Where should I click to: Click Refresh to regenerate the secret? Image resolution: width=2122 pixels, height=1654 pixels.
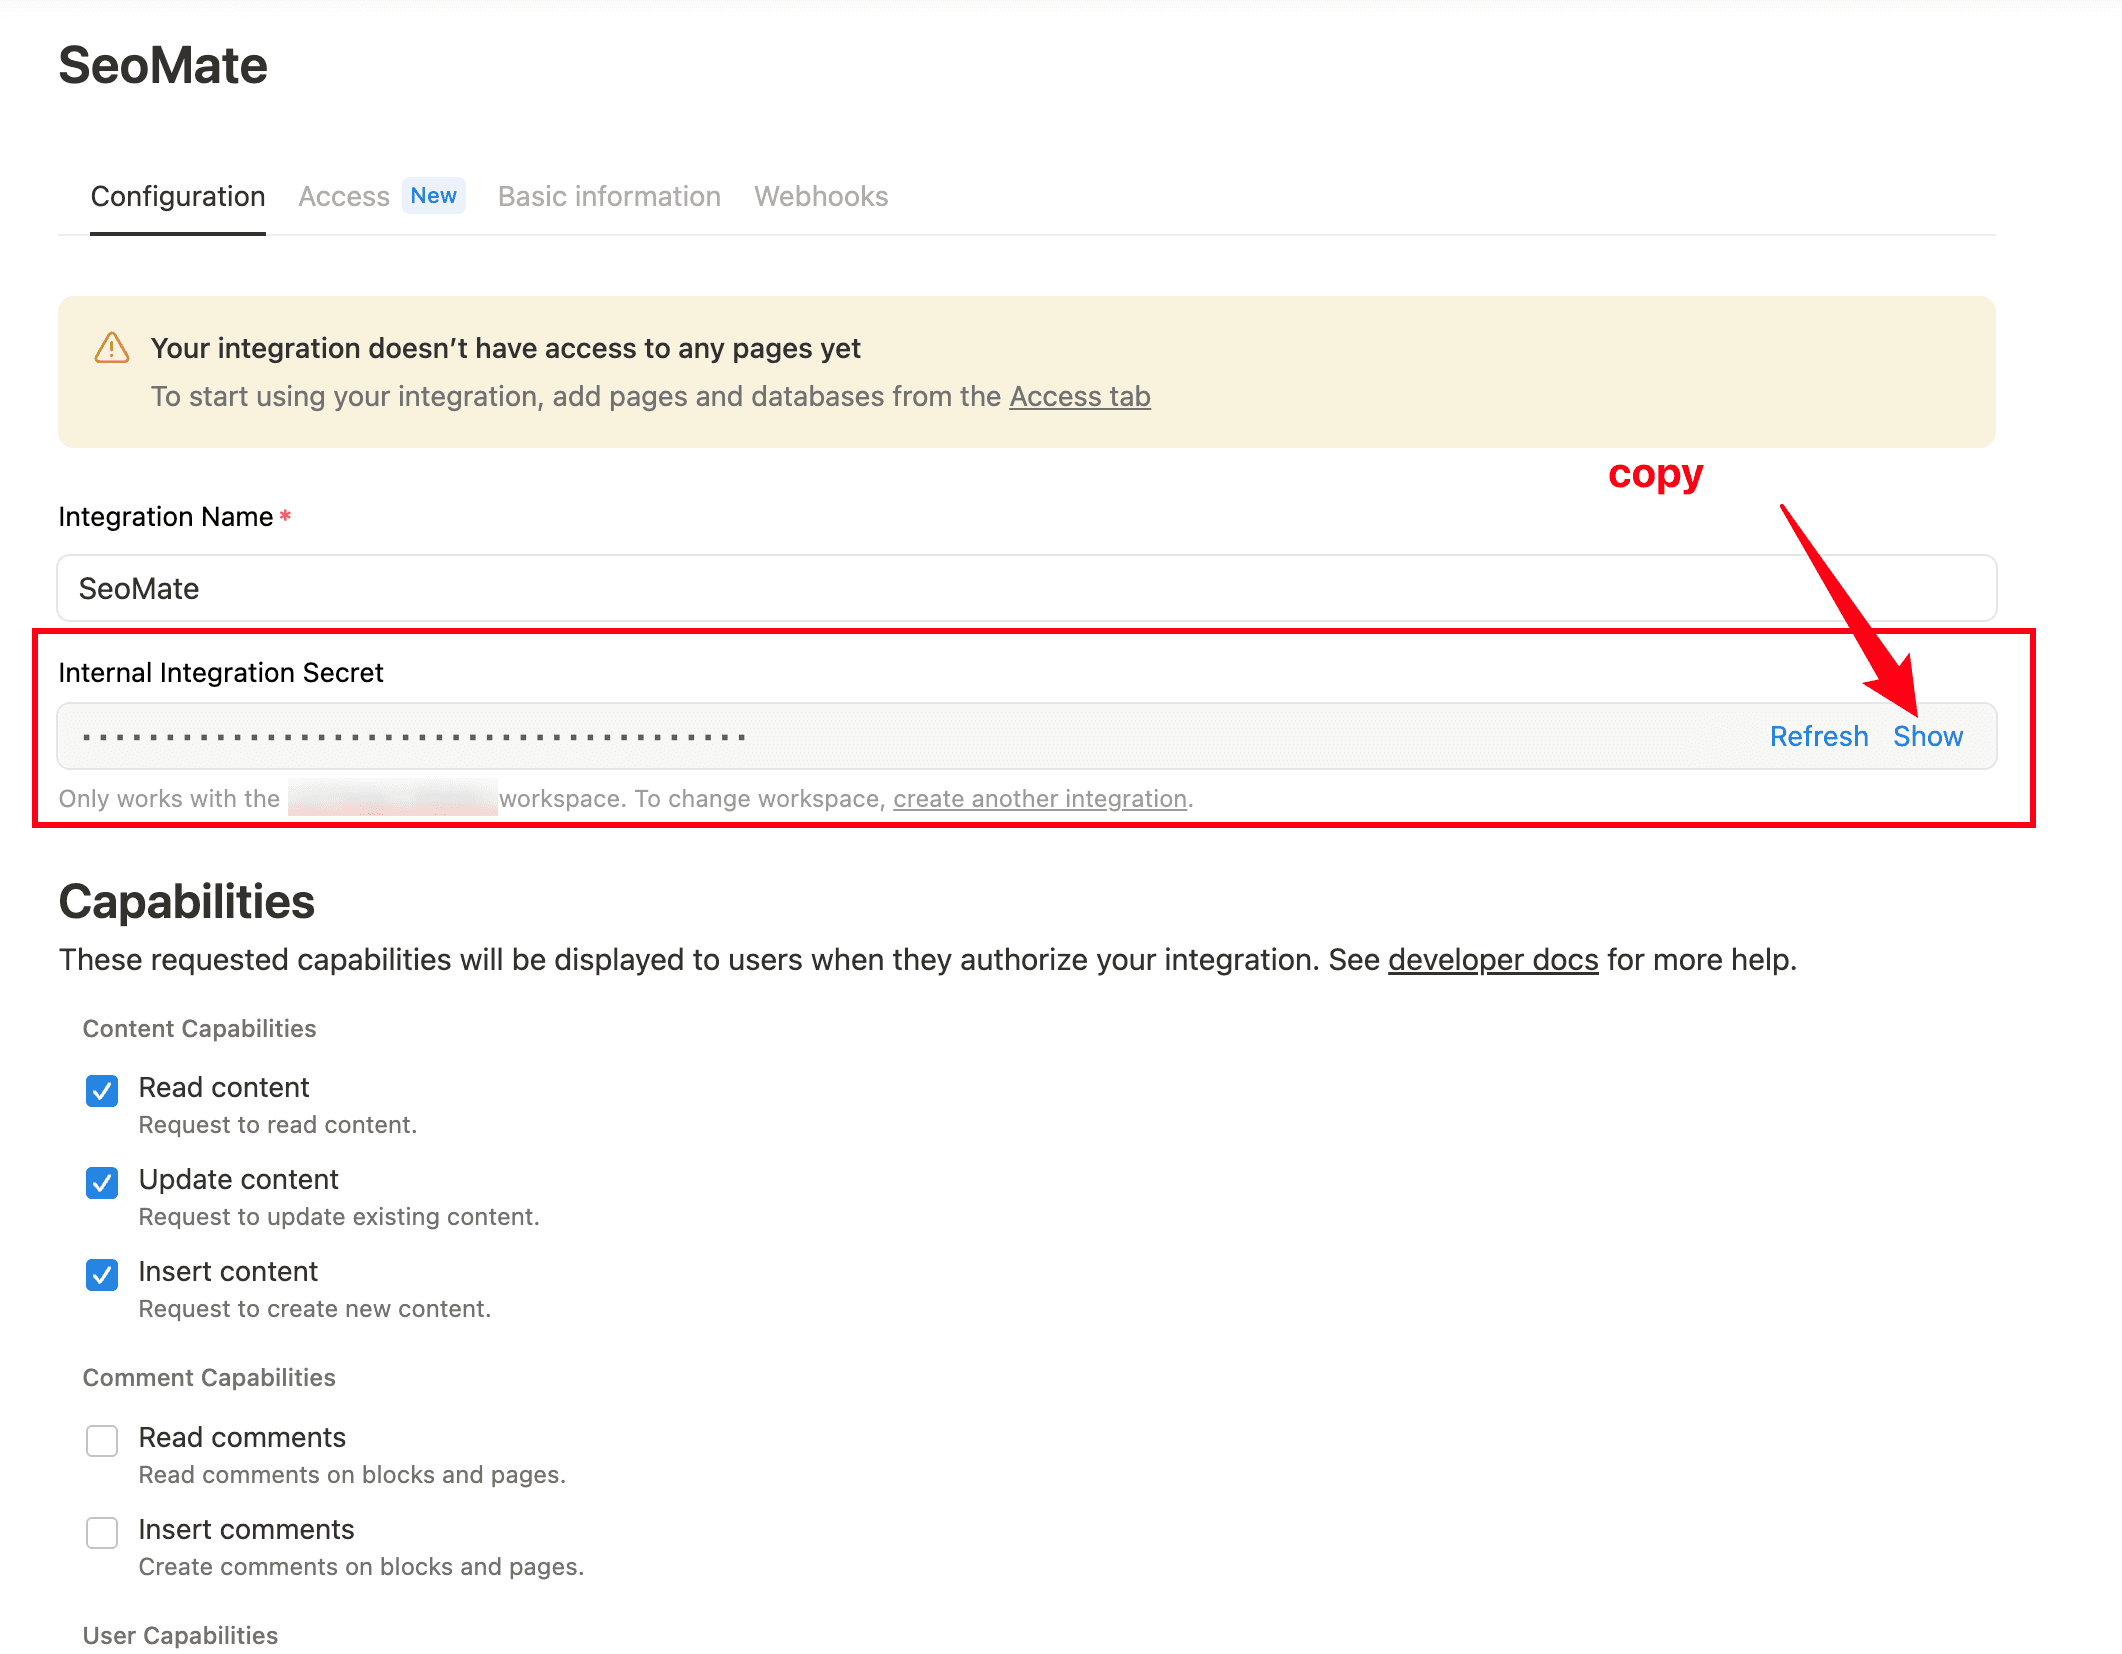[1818, 736]
